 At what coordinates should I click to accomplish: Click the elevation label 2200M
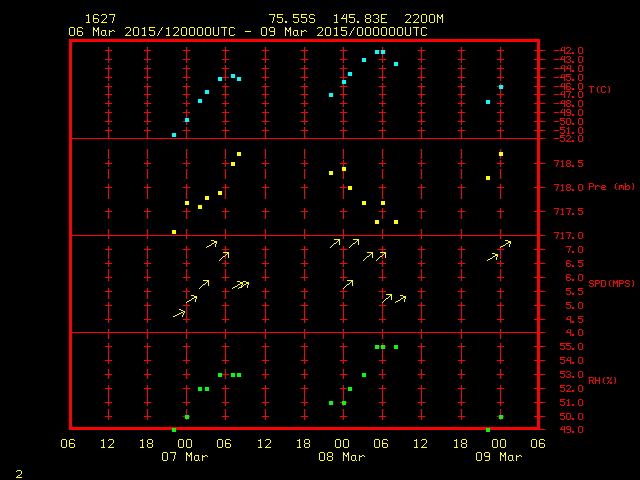tap(424, 19)
